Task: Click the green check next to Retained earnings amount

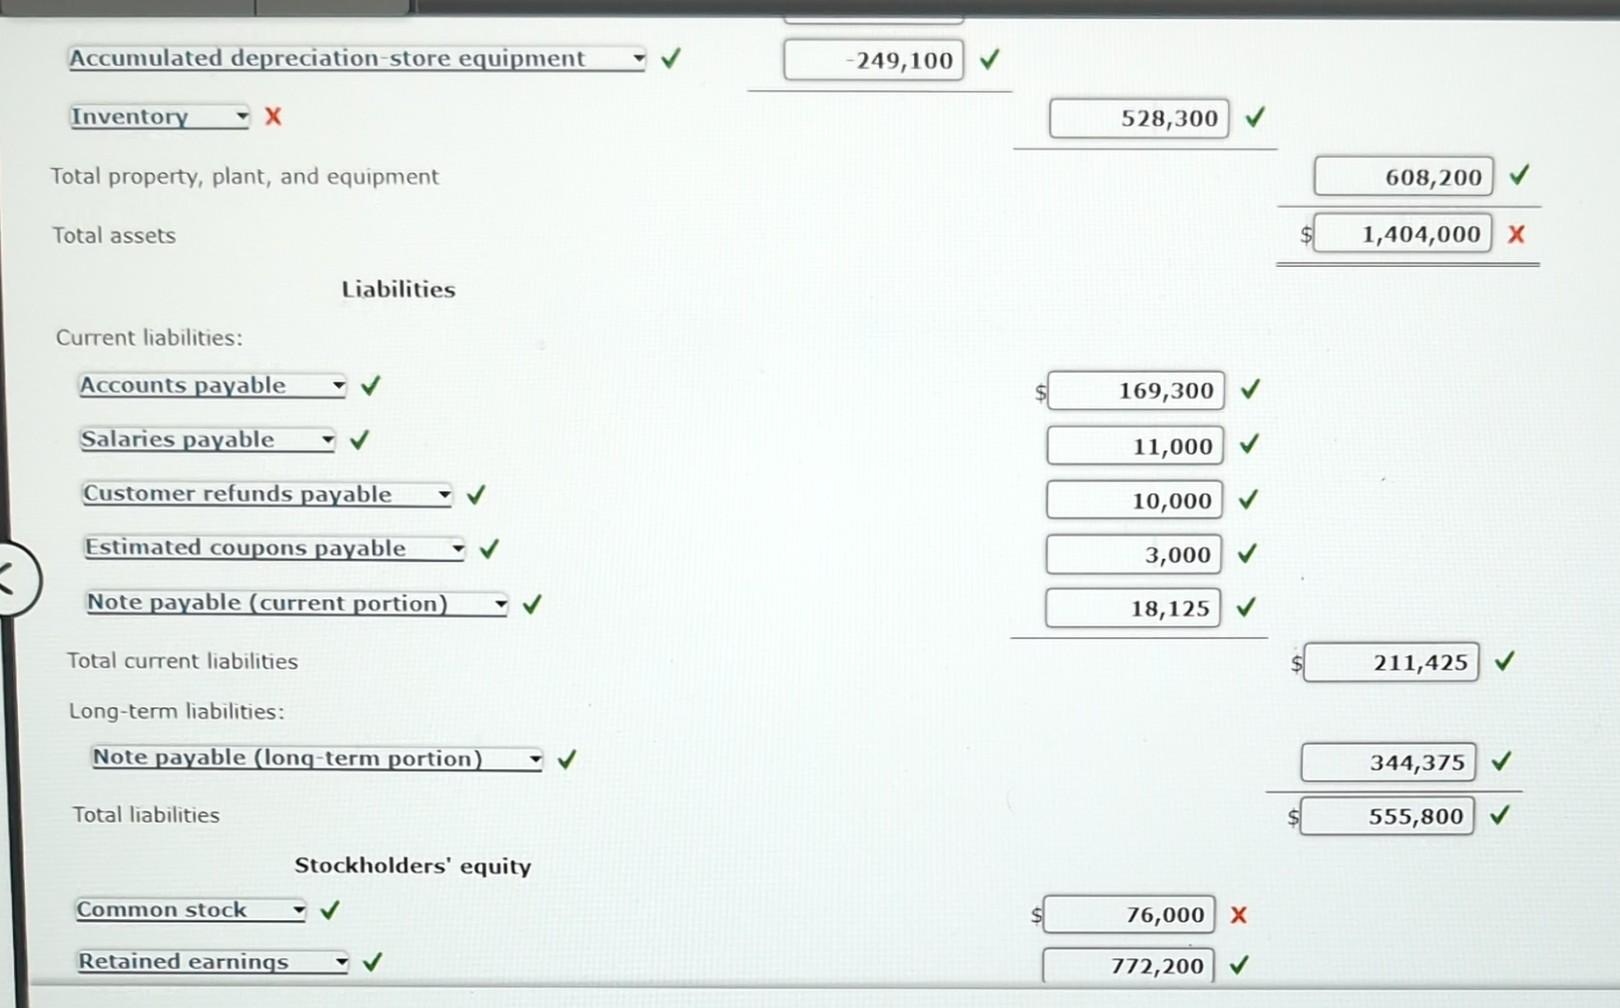Action: [x=1241, y=964]
